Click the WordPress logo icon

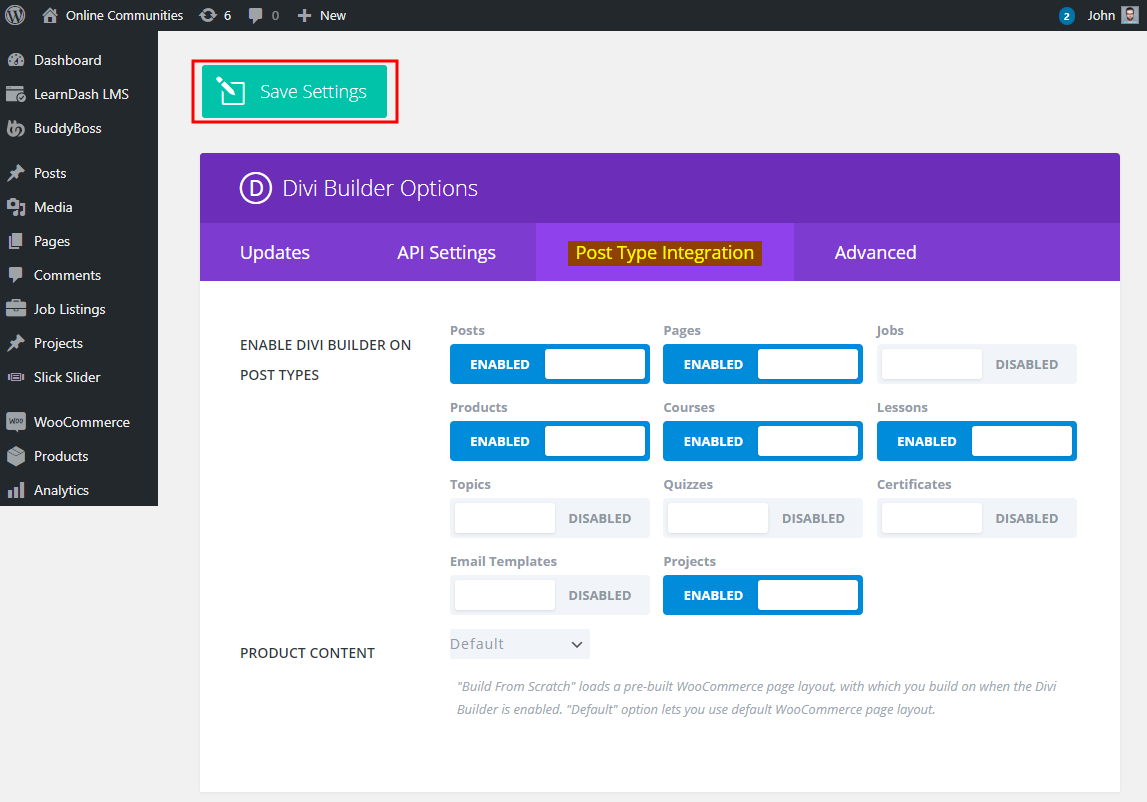click(15, 15)
